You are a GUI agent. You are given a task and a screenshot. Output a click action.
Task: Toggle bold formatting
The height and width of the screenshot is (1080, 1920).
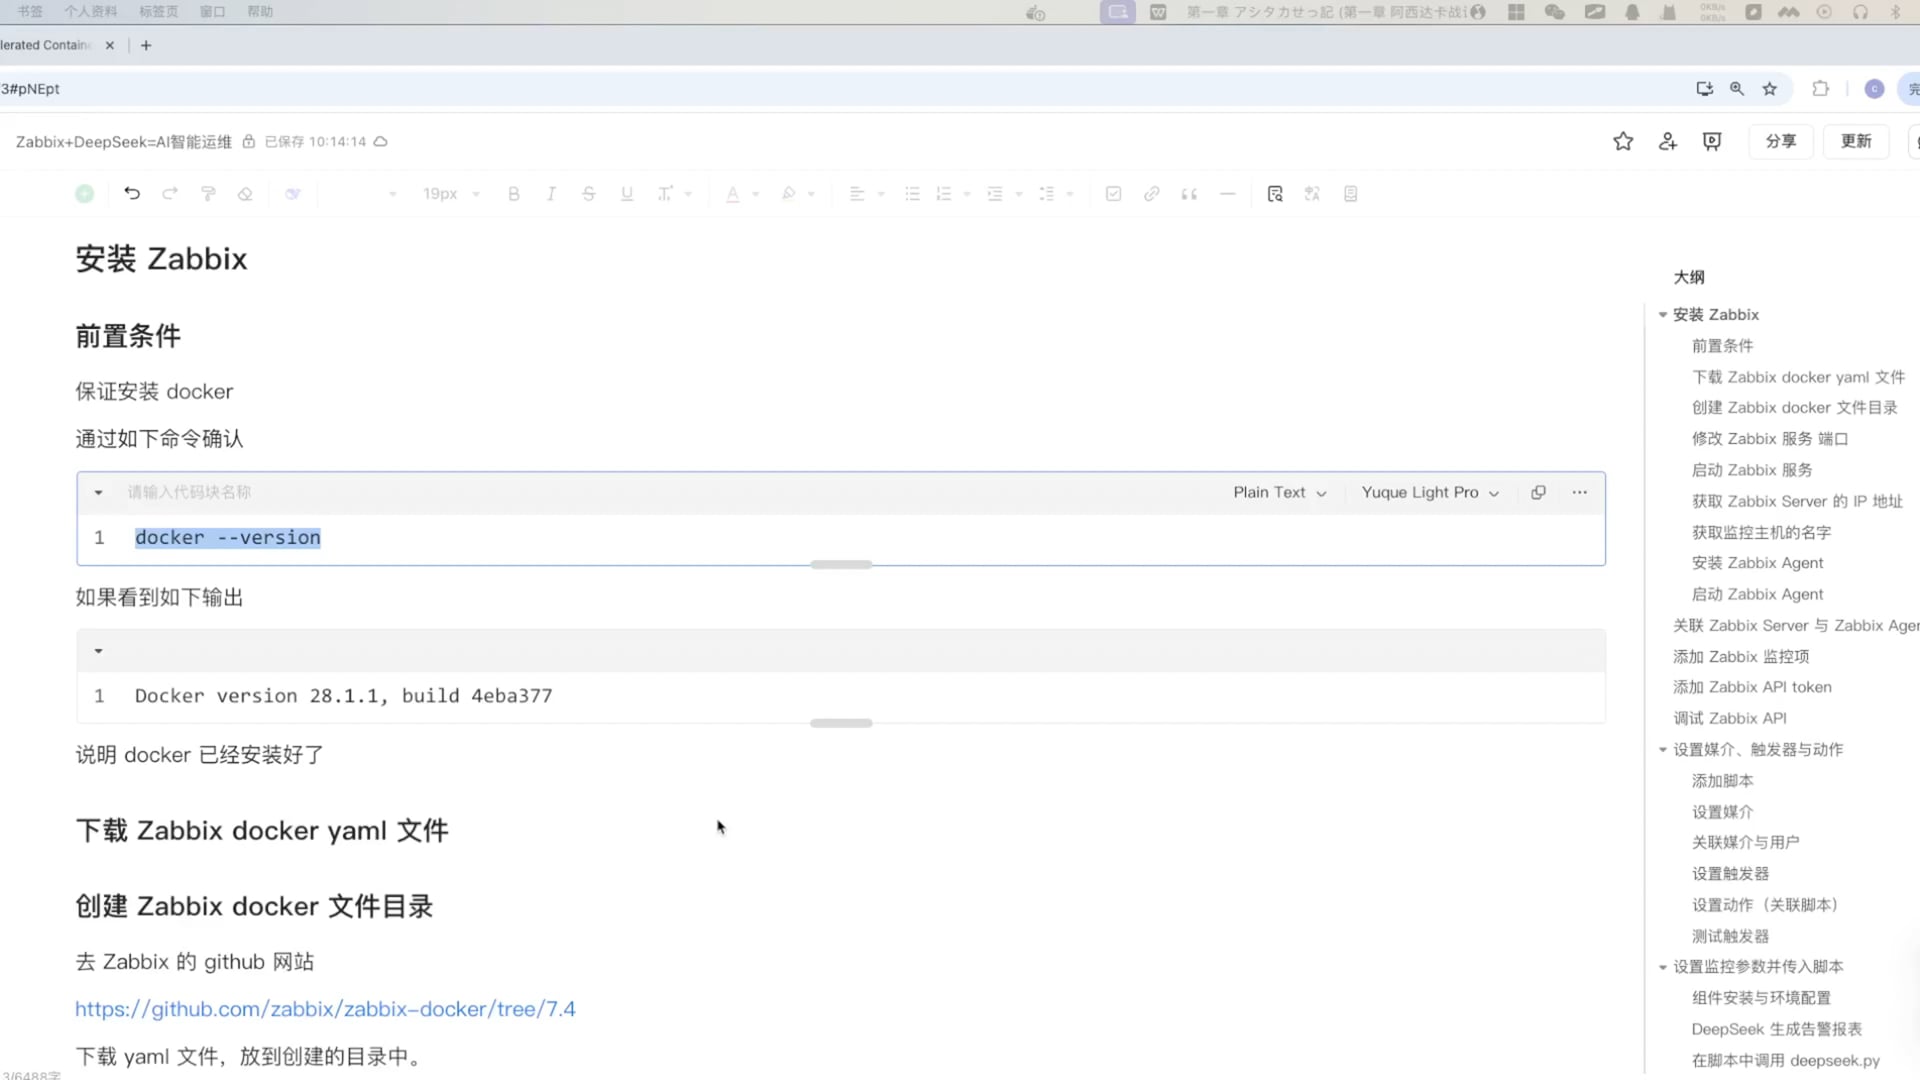(513, 194)
